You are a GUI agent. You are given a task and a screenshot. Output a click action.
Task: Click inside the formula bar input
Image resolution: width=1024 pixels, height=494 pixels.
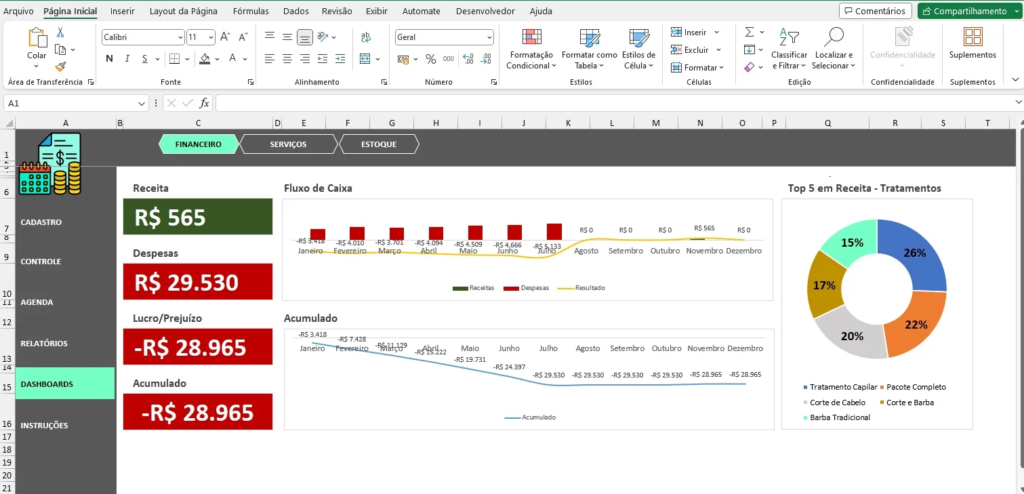point(600,103)
